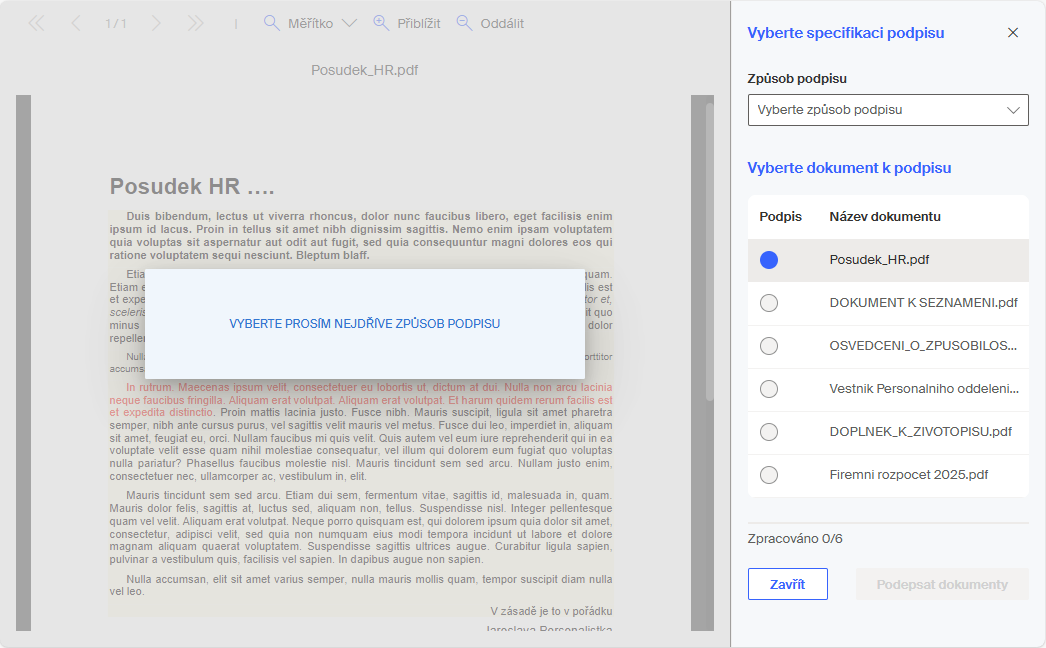
Task: Select DOPLNEK_K_ZIVOTOPISU.pdf radio button
Action: pyautogui.click(x=769, y=432)
